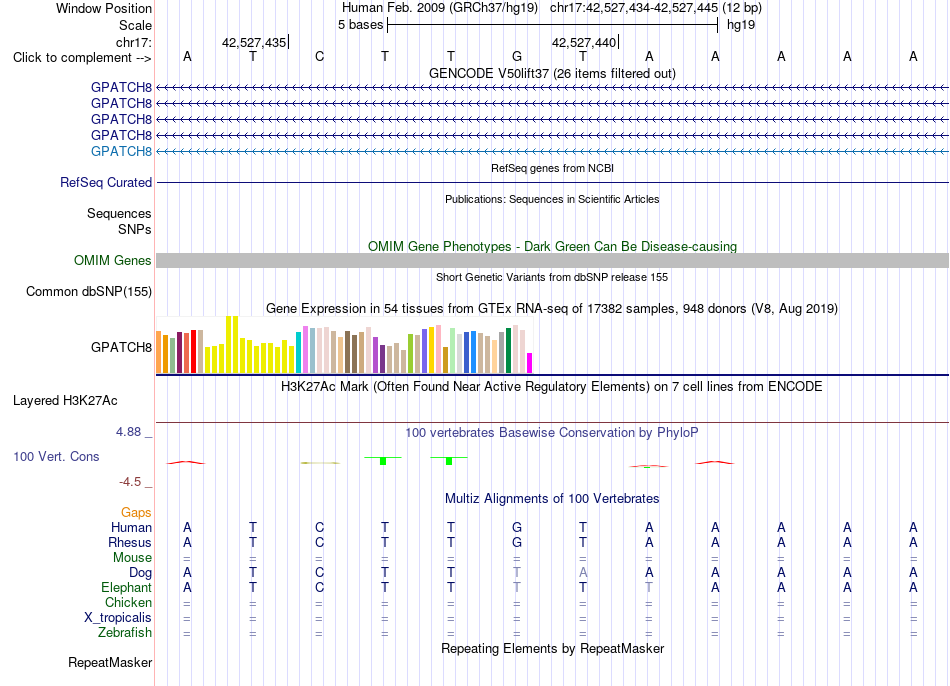This screenshot has width=950, height=686.
Task: Select the Rhesus alignment row label
Action: 130,542
